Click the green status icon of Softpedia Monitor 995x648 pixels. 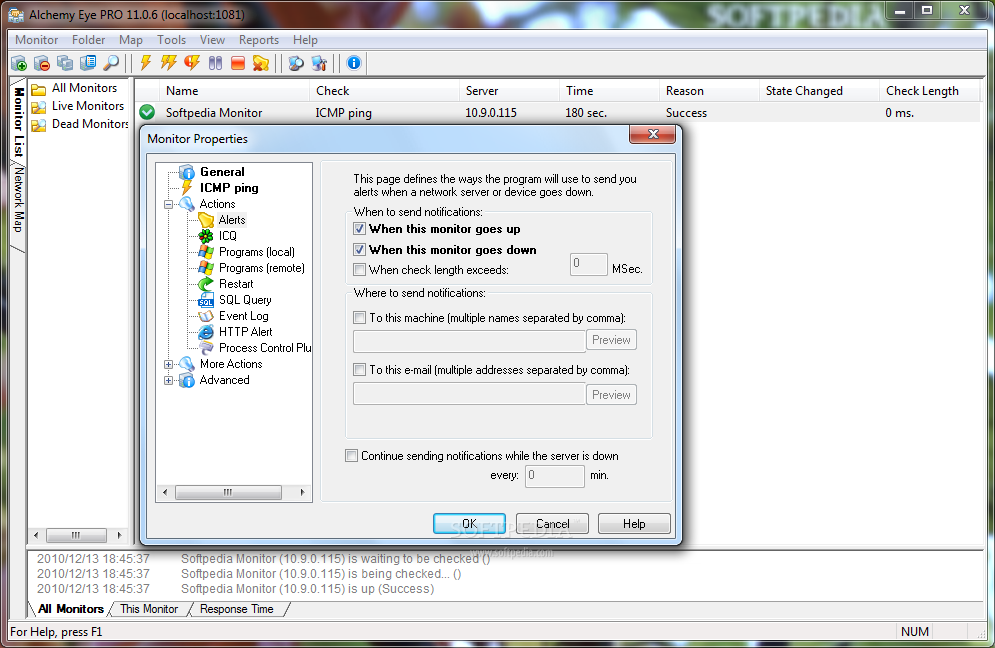pyautogui.click(x=147, y=112)
